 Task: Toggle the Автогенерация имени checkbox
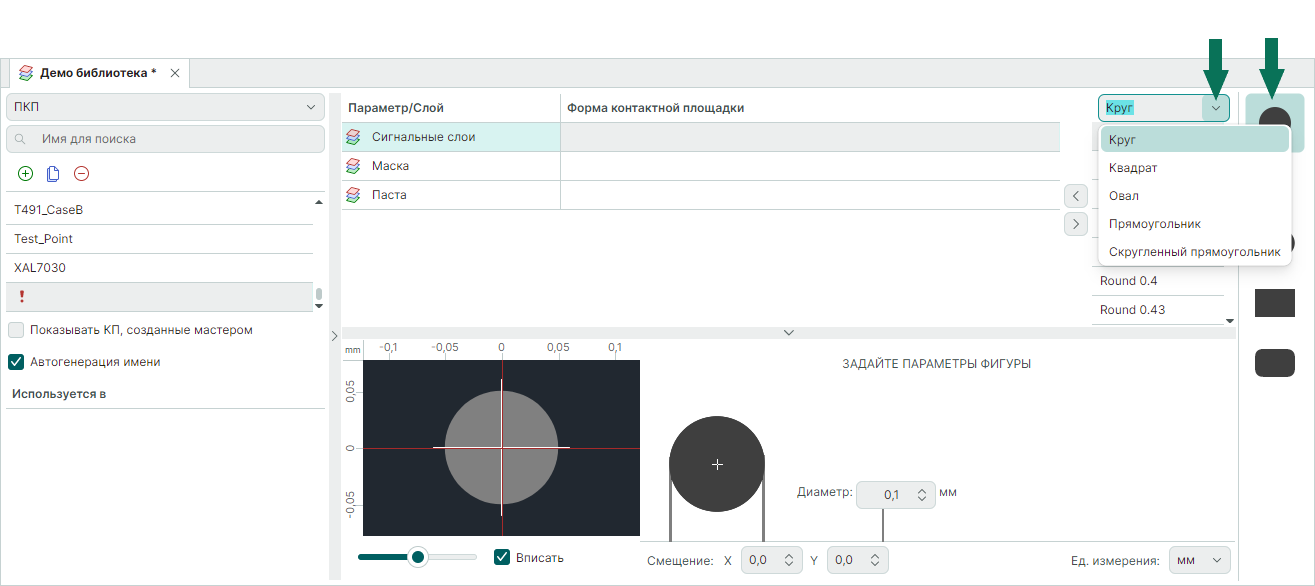[16, 362]
